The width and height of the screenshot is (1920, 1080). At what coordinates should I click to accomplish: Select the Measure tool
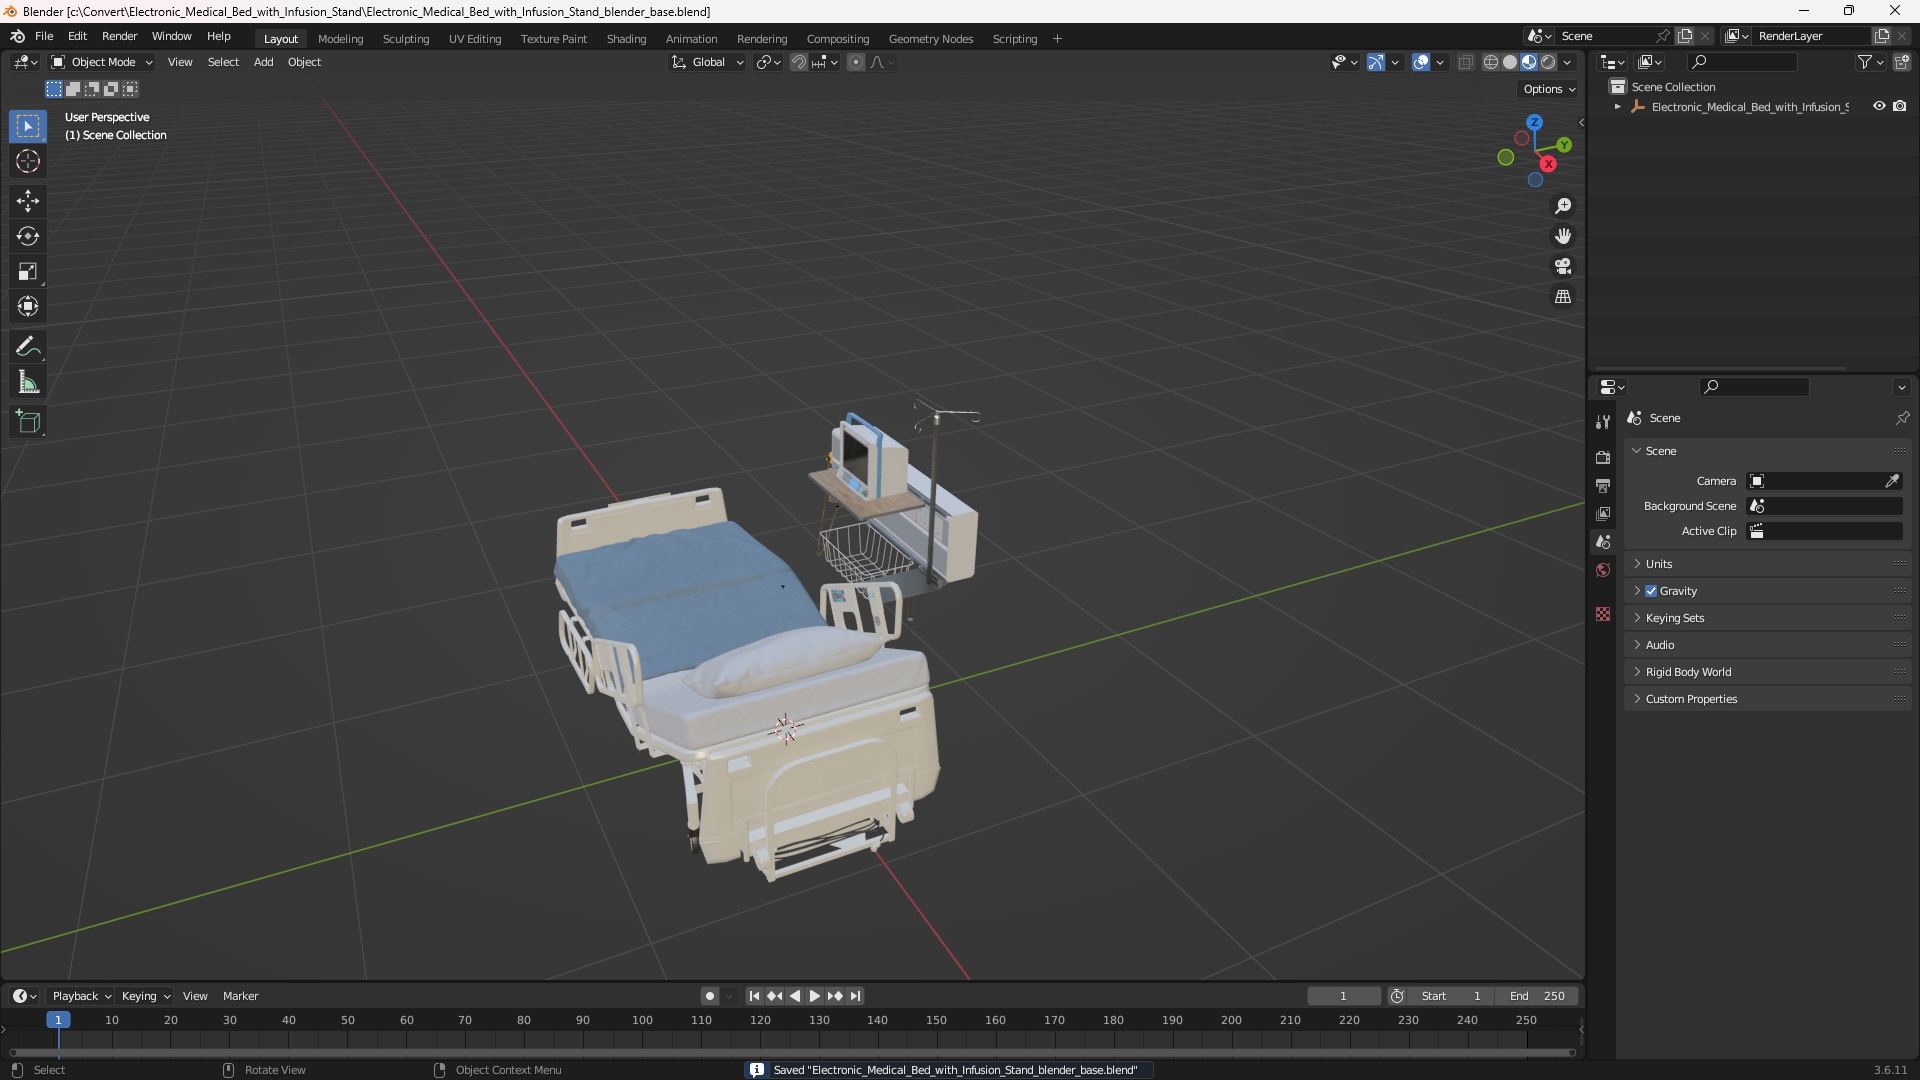28,382
